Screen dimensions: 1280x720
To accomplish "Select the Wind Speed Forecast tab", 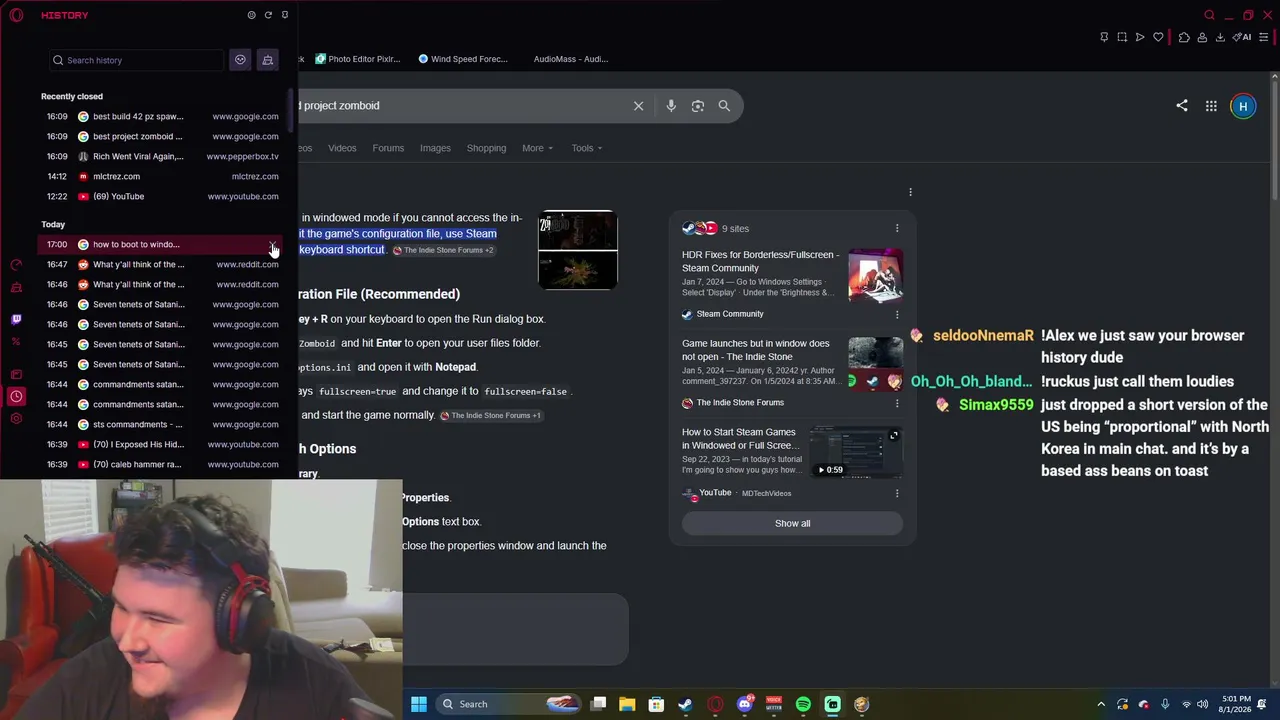I will (463, 59).
